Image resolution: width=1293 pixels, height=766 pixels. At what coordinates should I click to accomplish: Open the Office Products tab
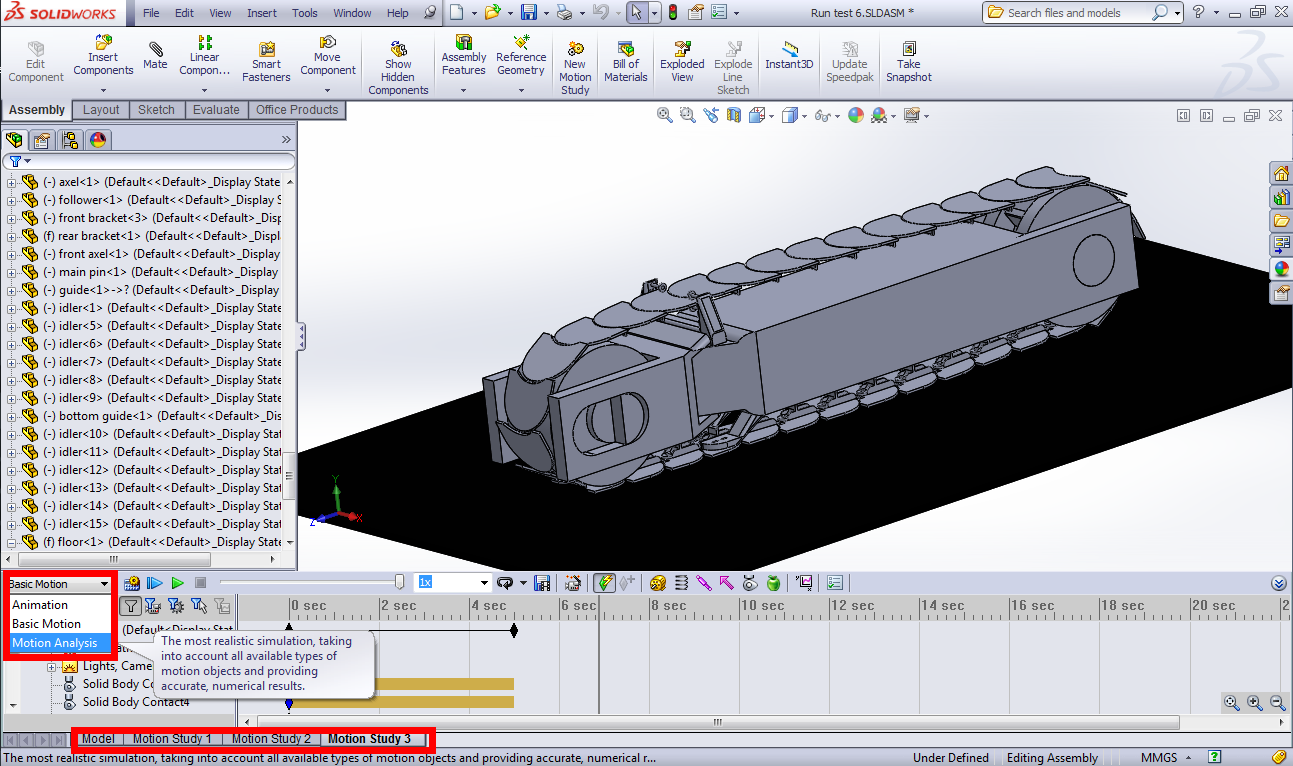coord(297,110)
